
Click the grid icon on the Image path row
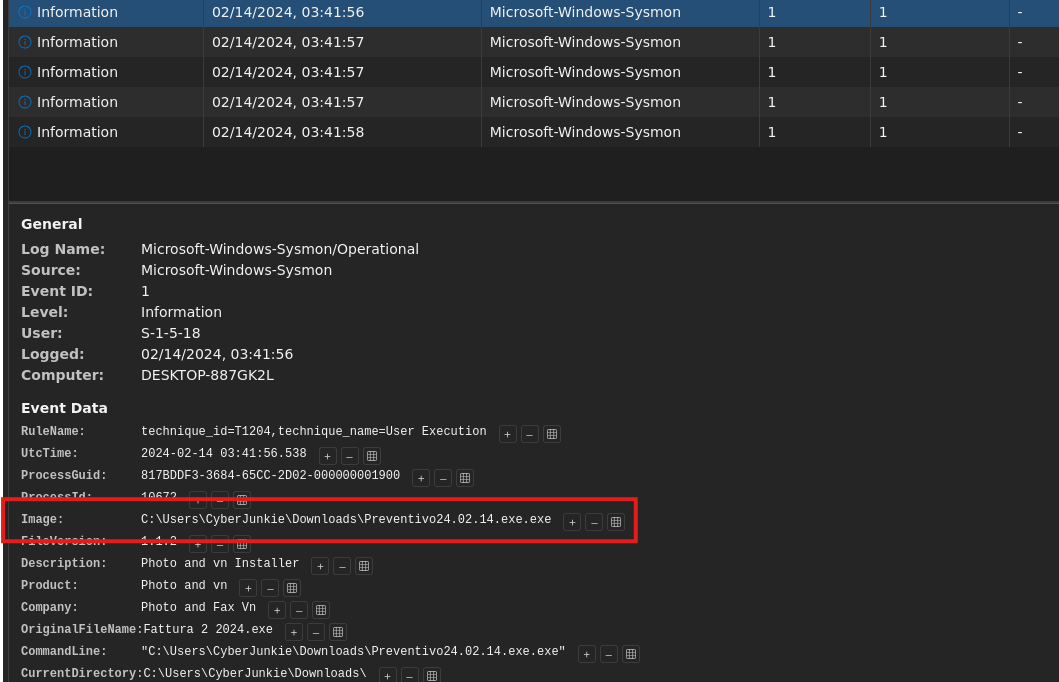(616, 522)
